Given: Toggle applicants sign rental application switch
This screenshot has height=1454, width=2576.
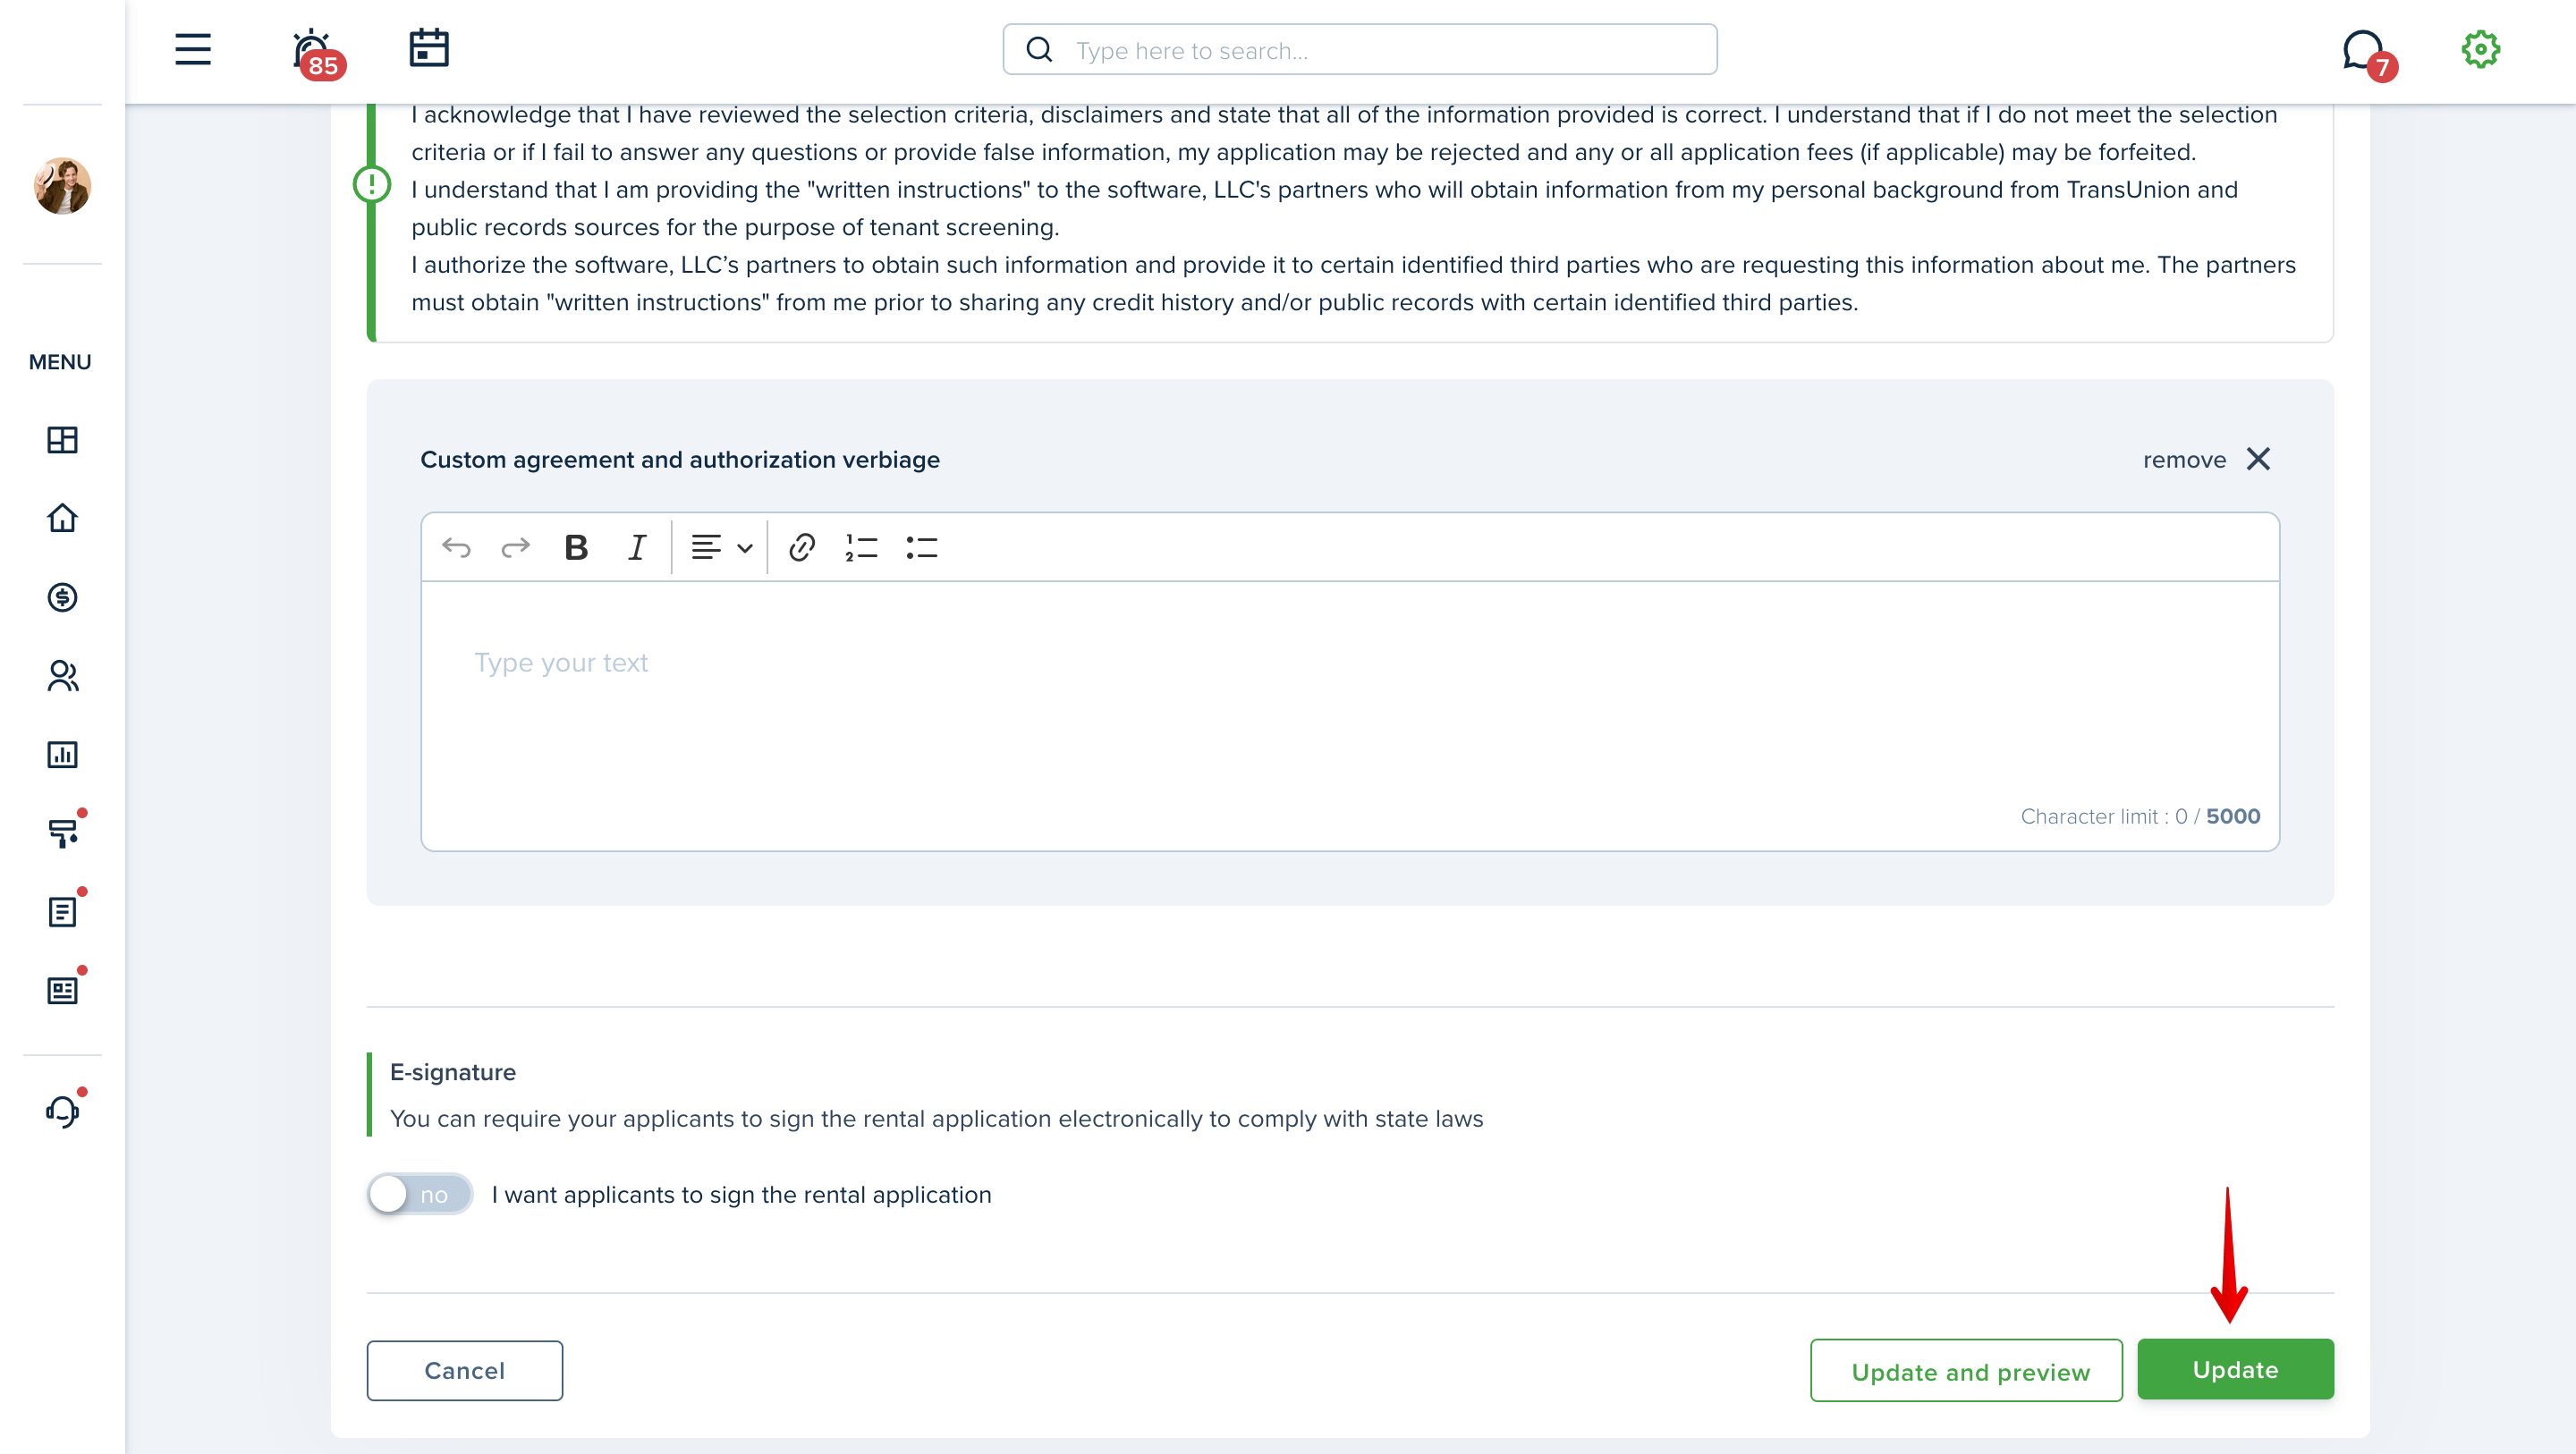Looking at the screenshot, I should click(x=420, y=1194).
